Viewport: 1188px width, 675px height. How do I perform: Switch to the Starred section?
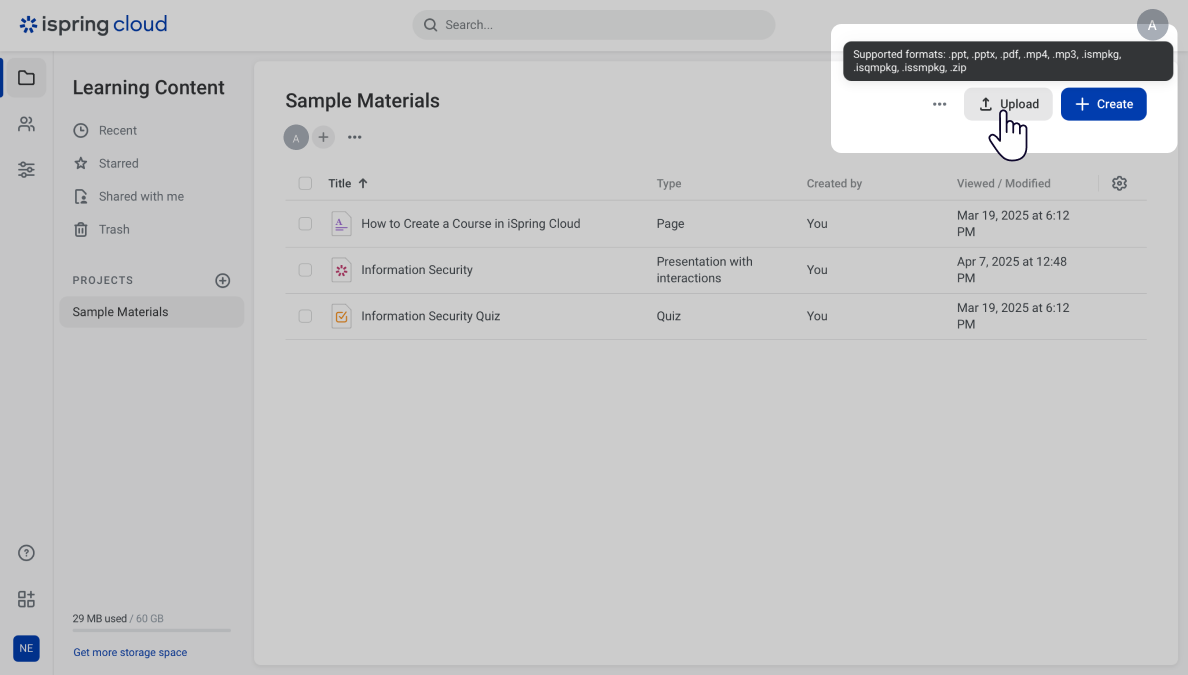(x=120, y=163)
